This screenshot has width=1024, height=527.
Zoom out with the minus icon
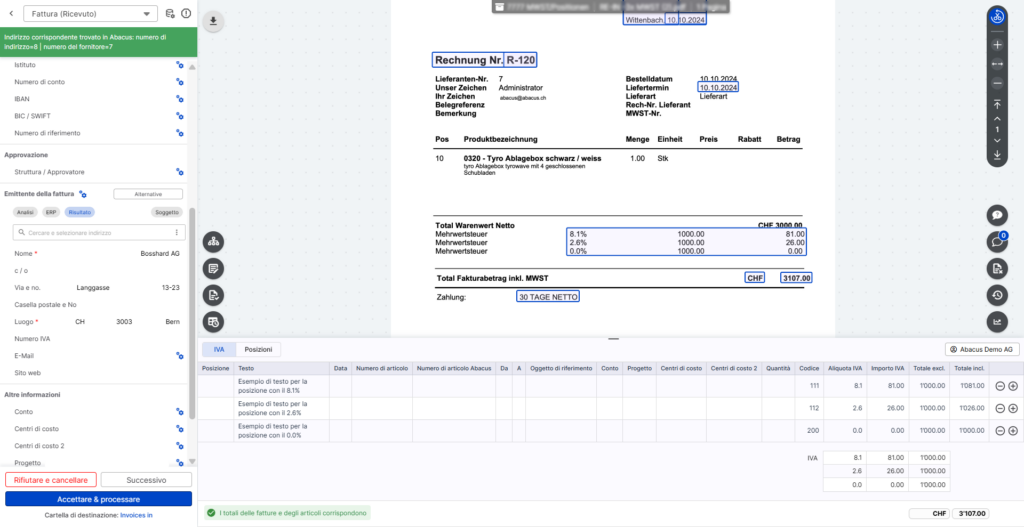[x=997, y=82]
